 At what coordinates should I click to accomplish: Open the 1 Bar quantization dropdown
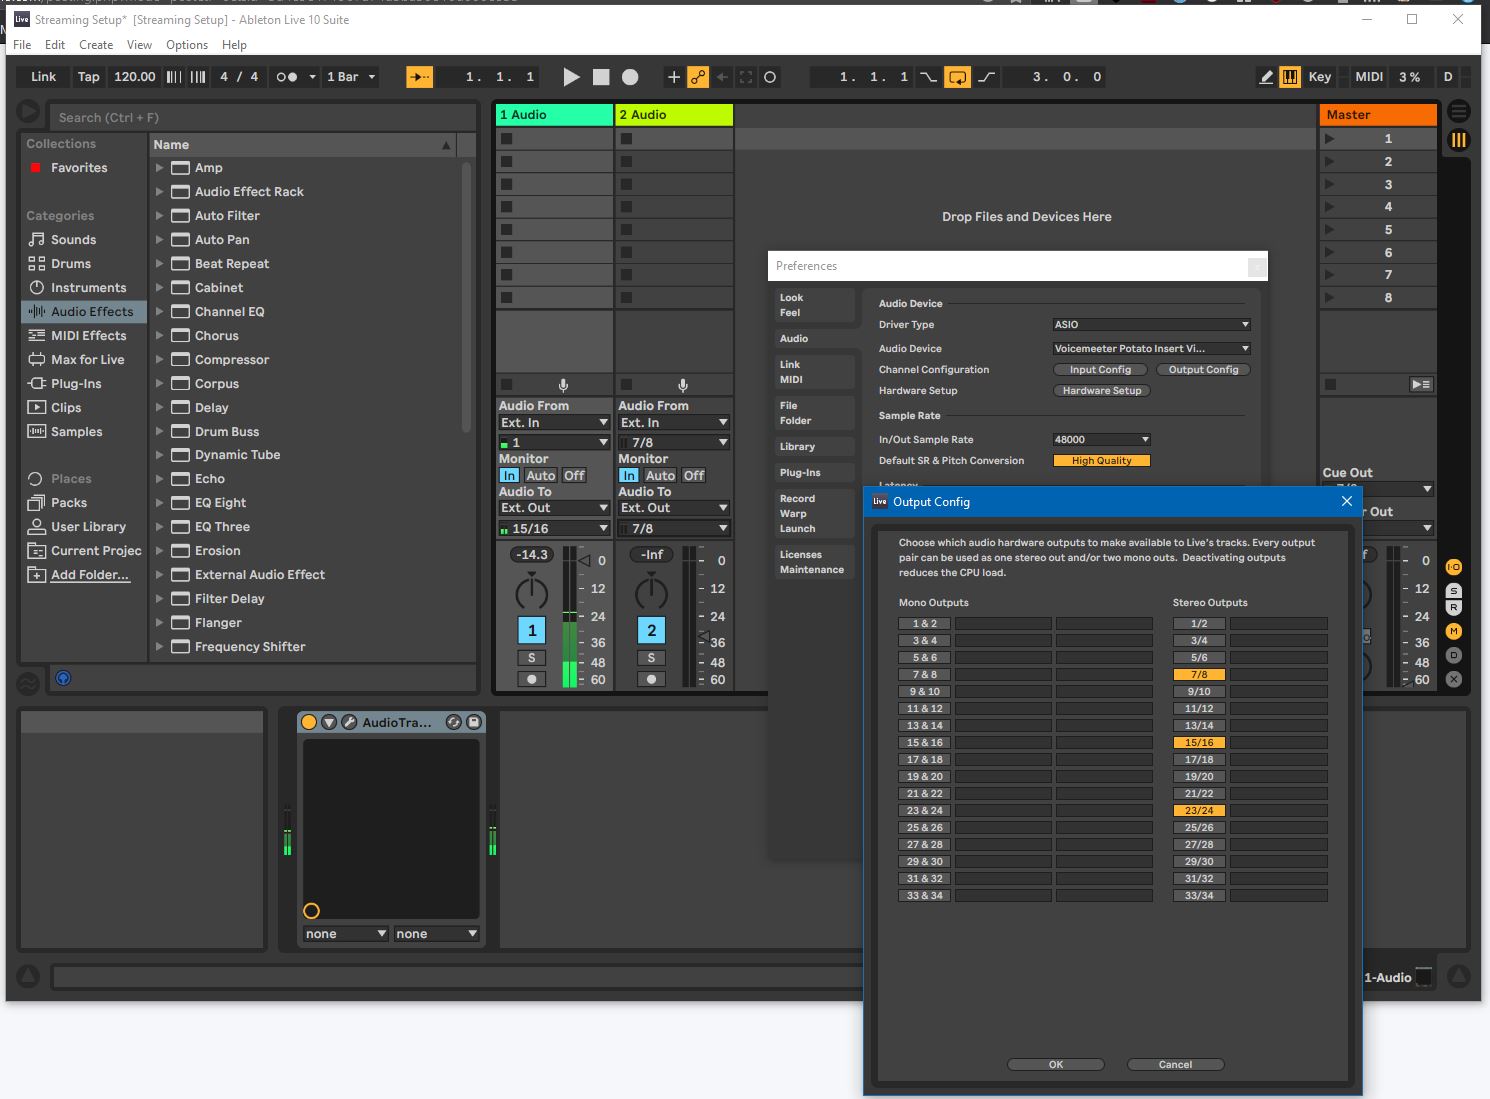pyautogui.click(x=351, y=77)
